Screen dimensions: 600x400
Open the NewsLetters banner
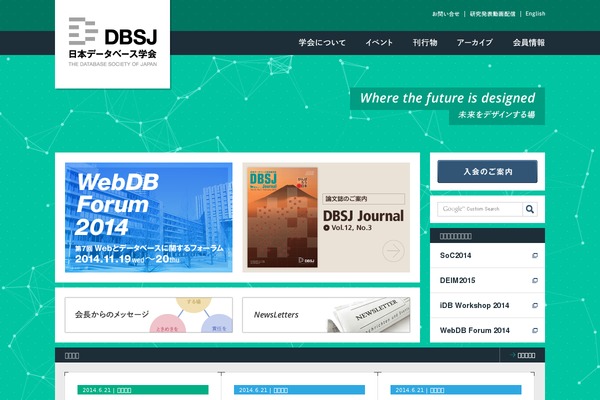tap(326, 315)
